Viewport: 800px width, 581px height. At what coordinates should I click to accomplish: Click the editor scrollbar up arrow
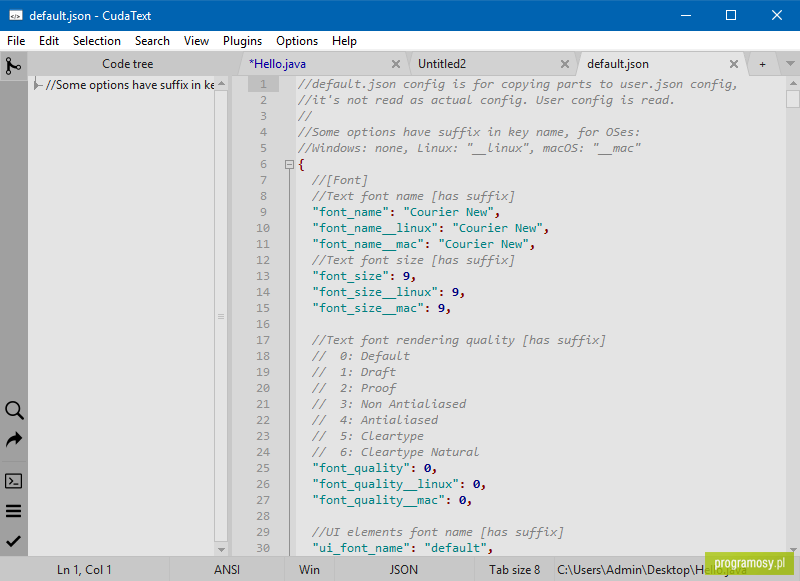pyautogui.click(x=793, y=83)
